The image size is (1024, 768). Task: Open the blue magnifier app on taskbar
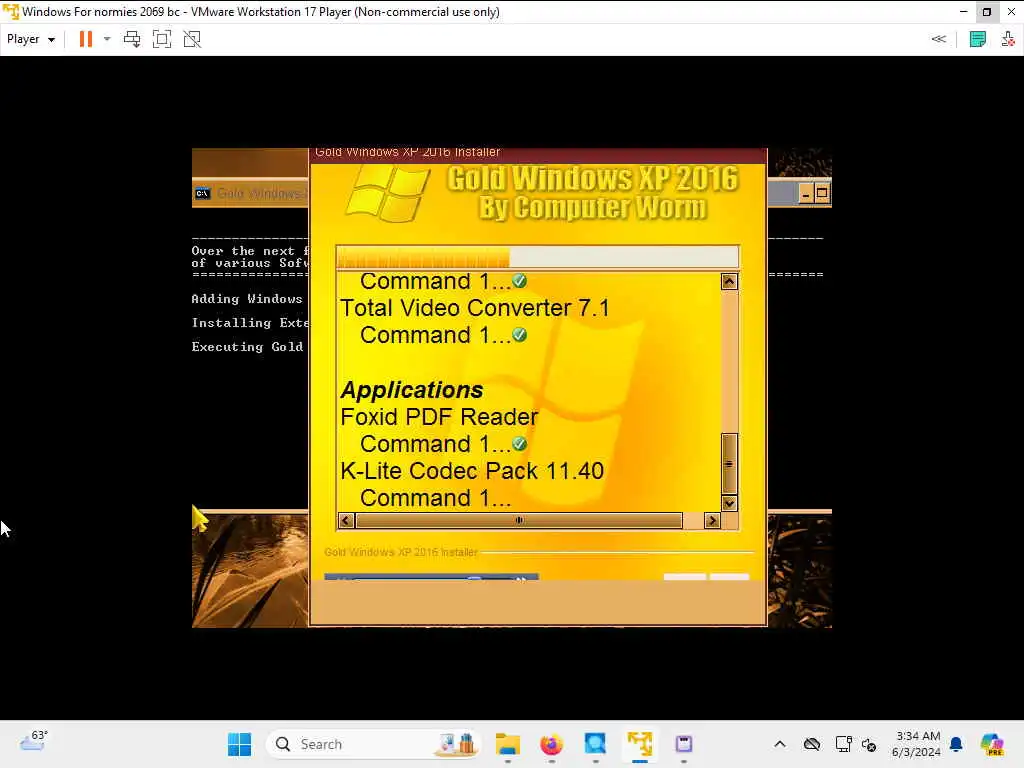pos(595,744)
